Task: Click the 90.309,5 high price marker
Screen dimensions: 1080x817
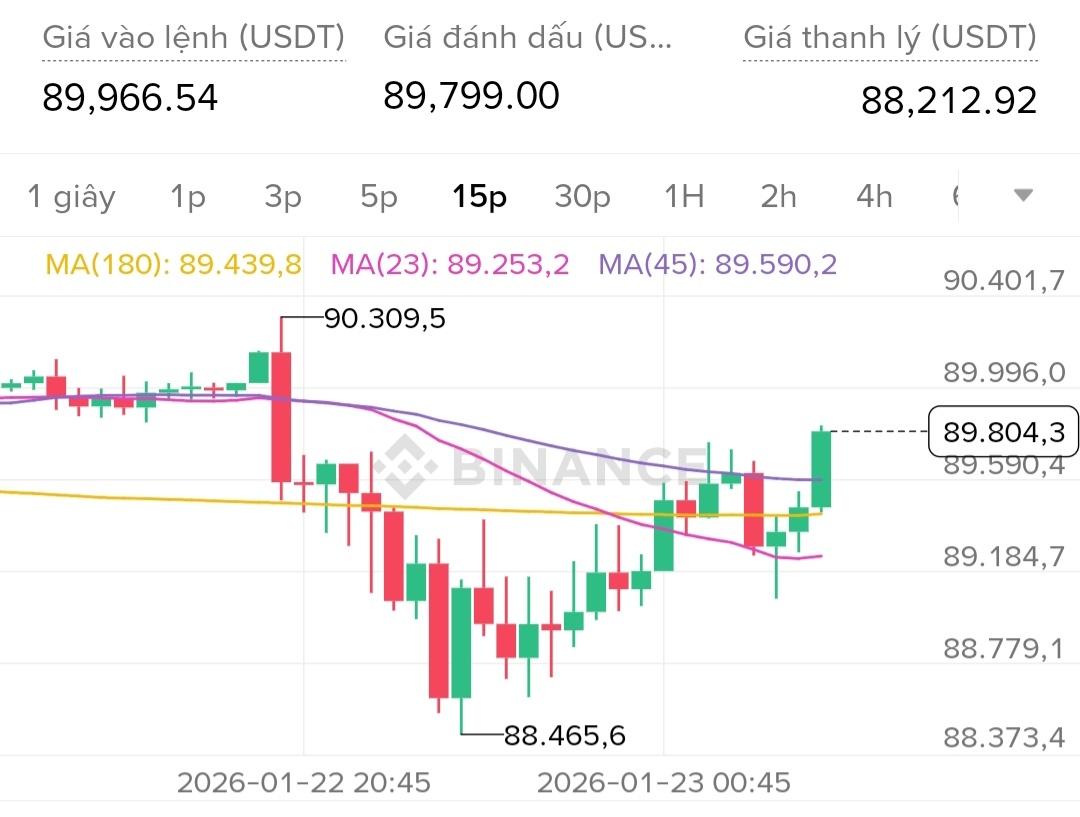Action: coord(385,319)
